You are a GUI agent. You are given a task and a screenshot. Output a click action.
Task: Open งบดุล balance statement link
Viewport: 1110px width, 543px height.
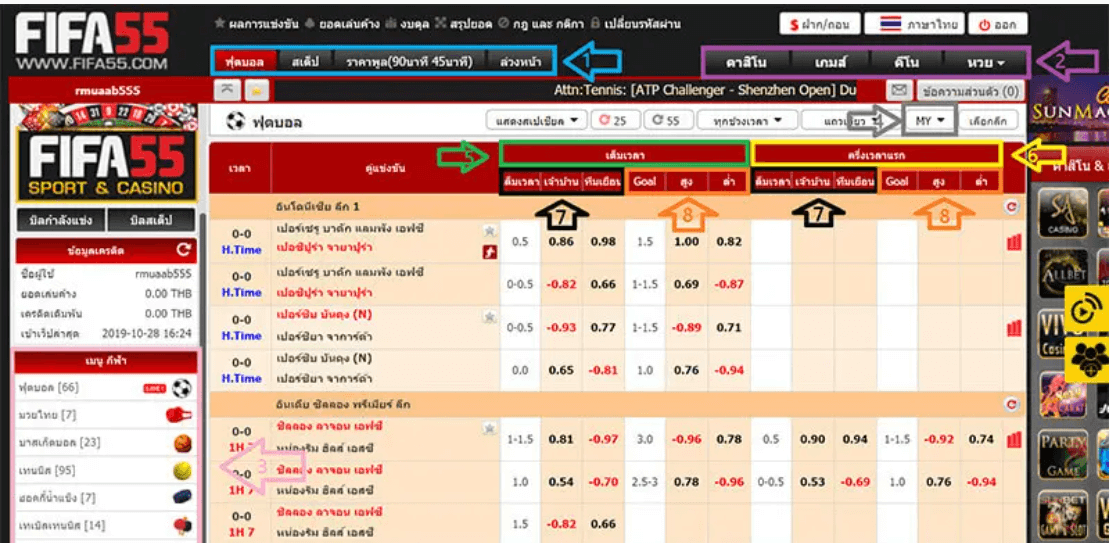pos(405,24)
